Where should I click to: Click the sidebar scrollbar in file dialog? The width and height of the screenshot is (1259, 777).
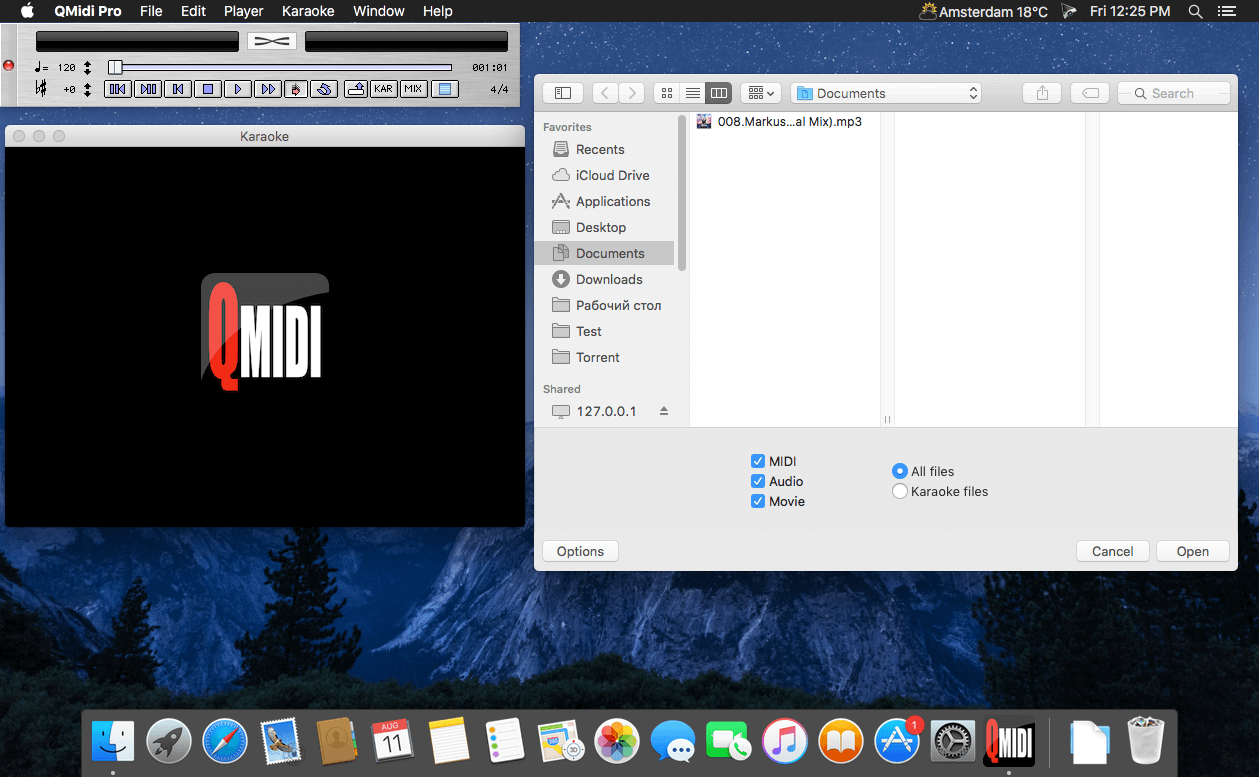(682, 193)
